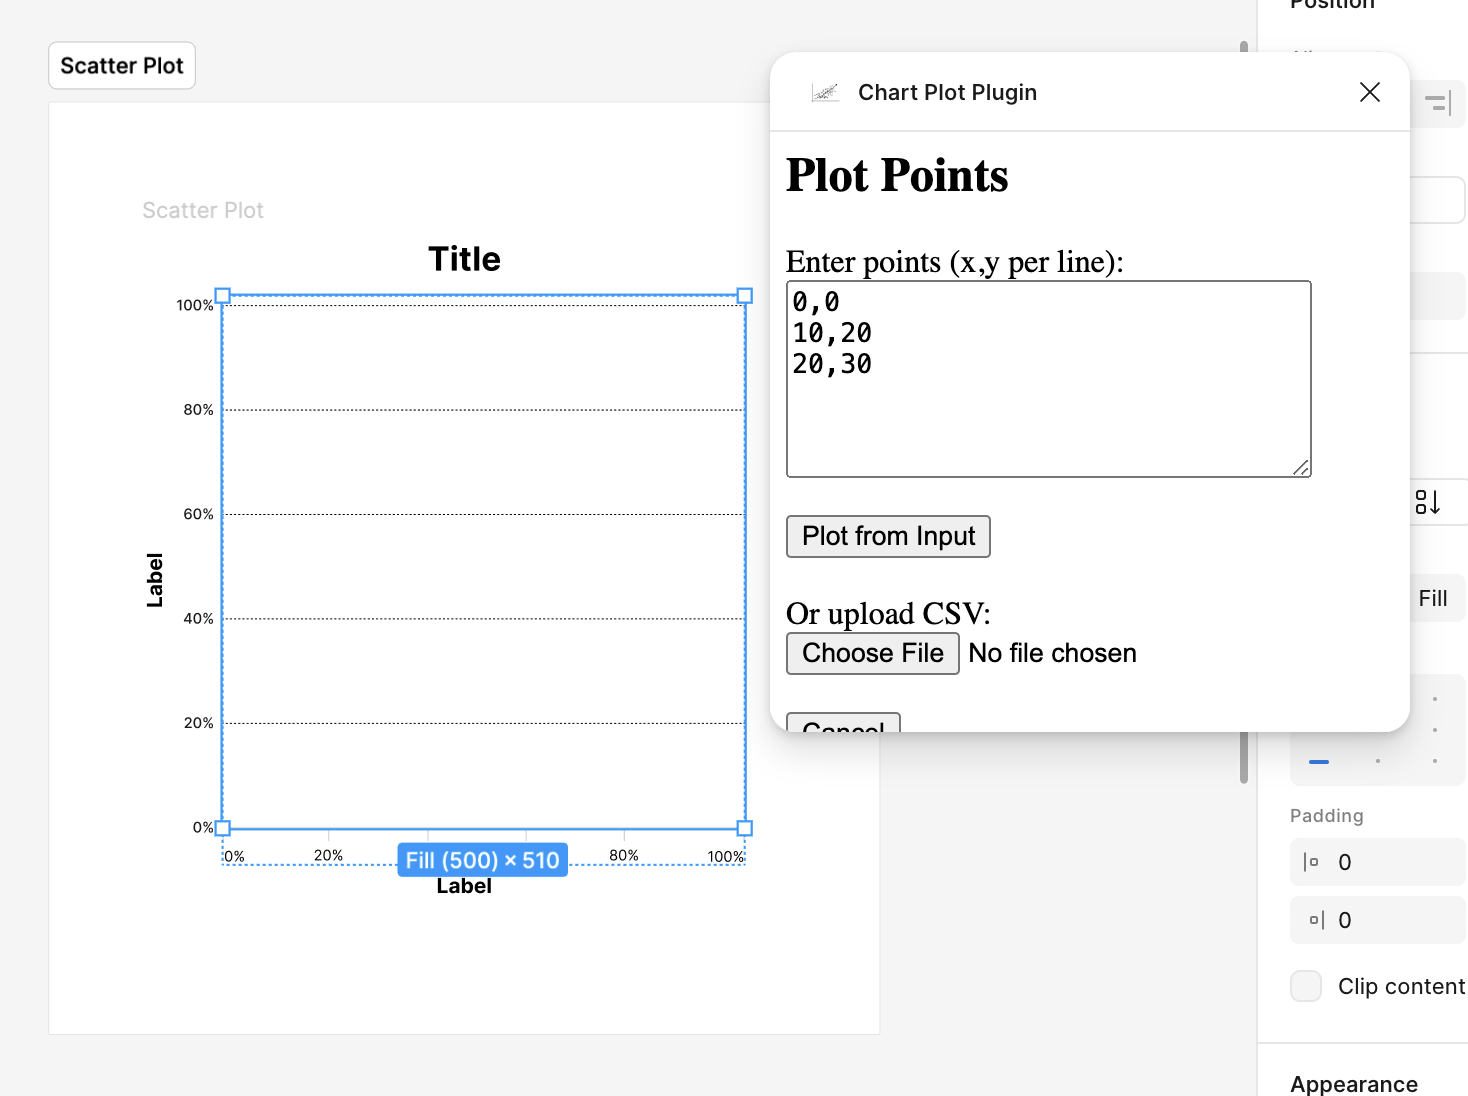This screenshot has width=1468, height=1096.
Task: Select bottom-left alignment in the alignment grid
Action: pos(1319,762)
